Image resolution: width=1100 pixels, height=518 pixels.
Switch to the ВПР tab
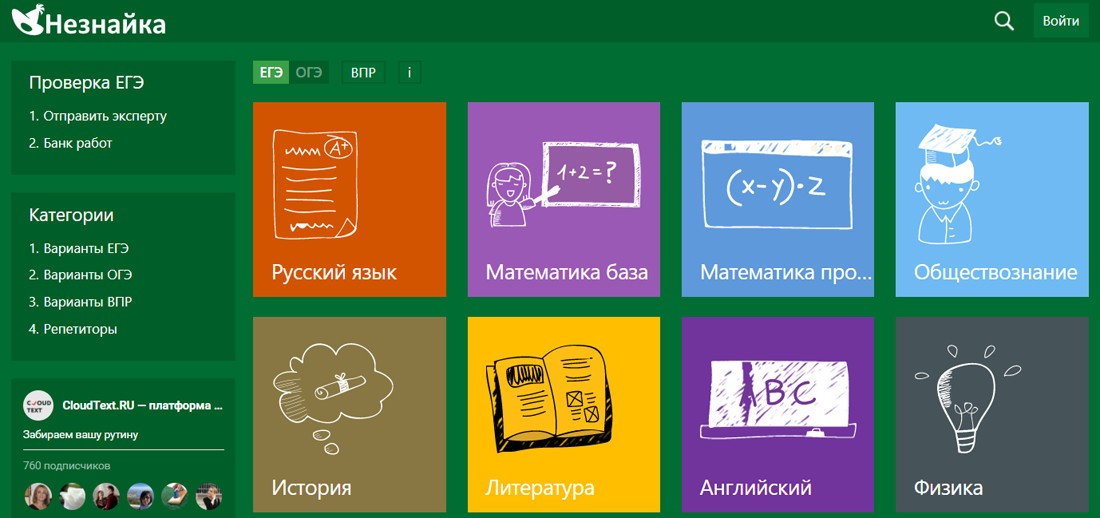pyautogui.click(x=363, y=73)
